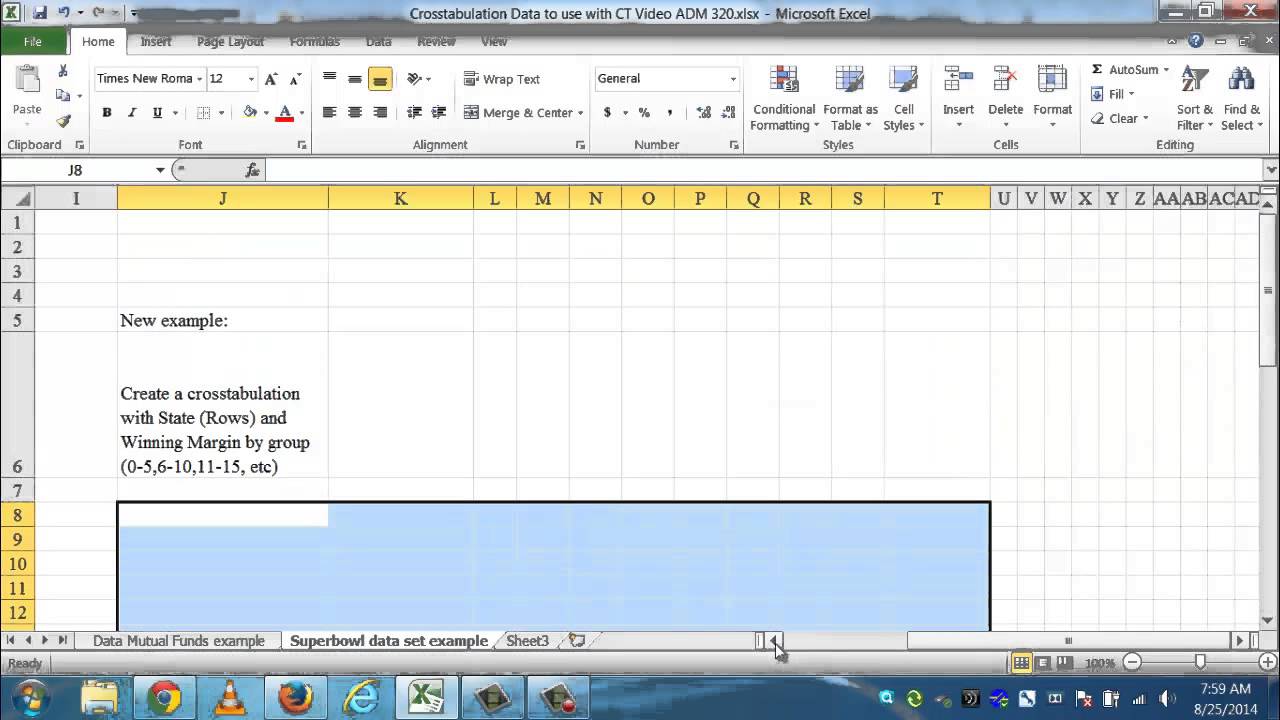Image resolution: width=1280 pixels, height=720 pixels.
Task: Select the Format Painter brush
Action: (63, 121)
